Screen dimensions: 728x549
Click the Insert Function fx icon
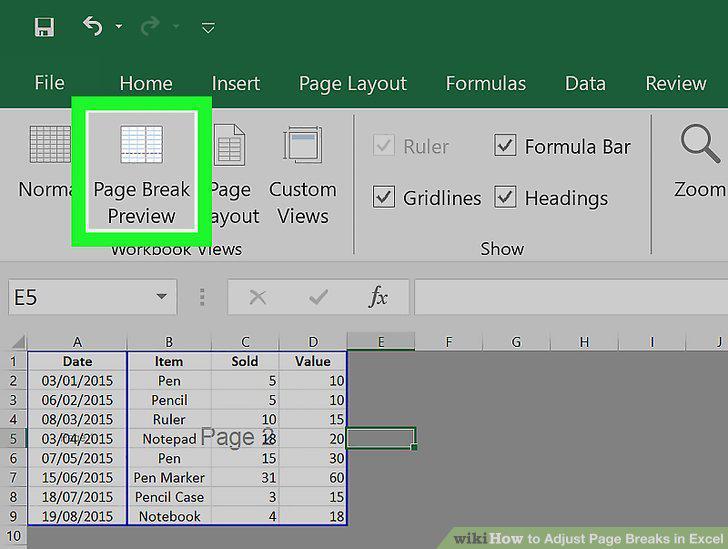(x=378, y=297)
